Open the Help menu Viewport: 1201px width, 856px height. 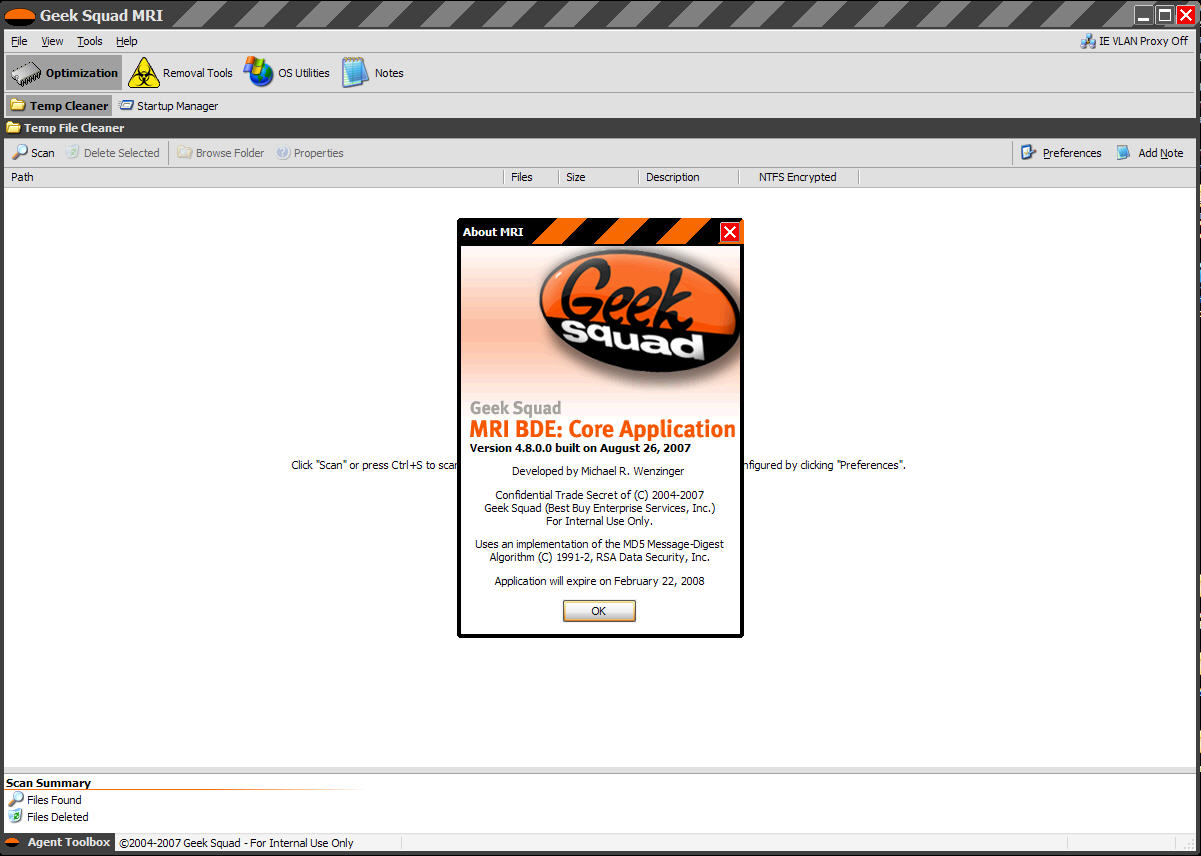(127, 41)
